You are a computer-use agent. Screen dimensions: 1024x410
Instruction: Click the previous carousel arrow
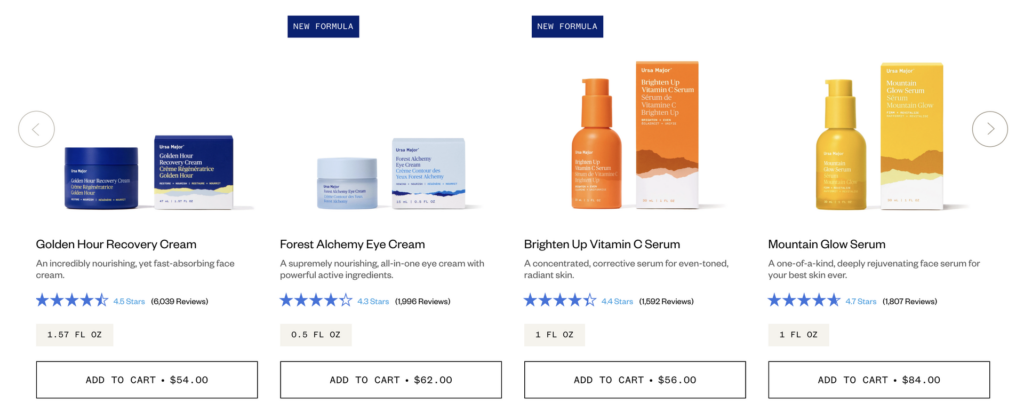[36, 129]
